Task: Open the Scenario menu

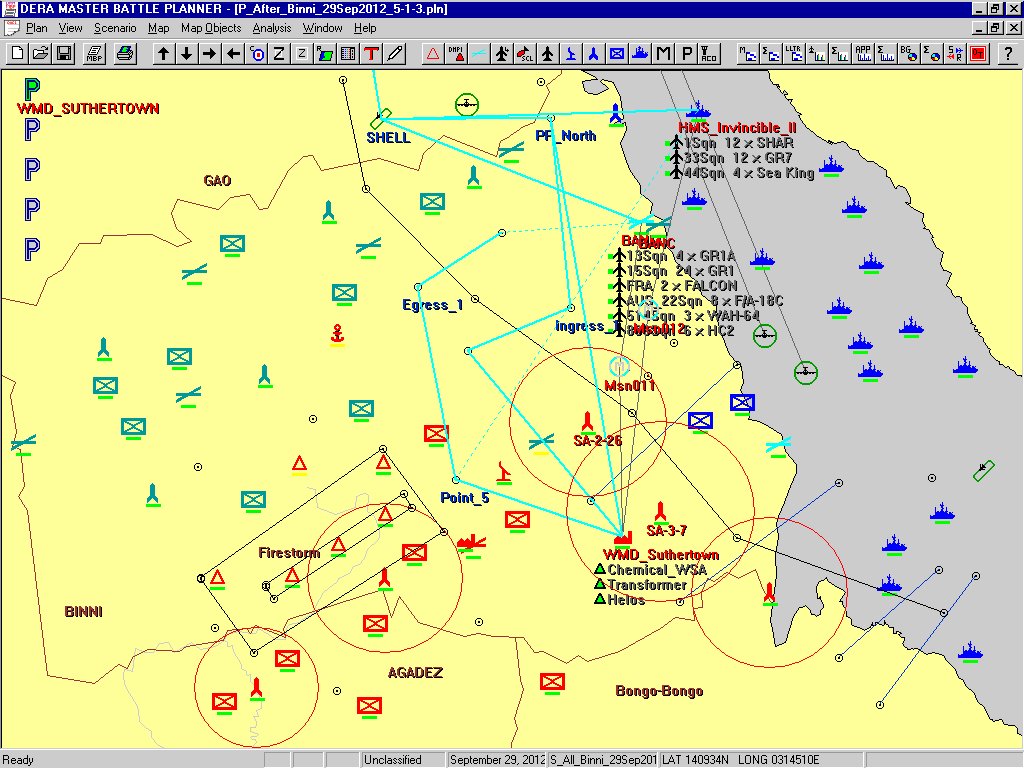Action: [115, 28]
